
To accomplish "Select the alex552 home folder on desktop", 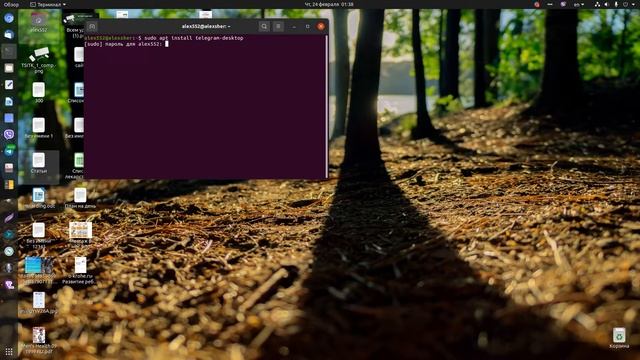I will click(39, 22).
